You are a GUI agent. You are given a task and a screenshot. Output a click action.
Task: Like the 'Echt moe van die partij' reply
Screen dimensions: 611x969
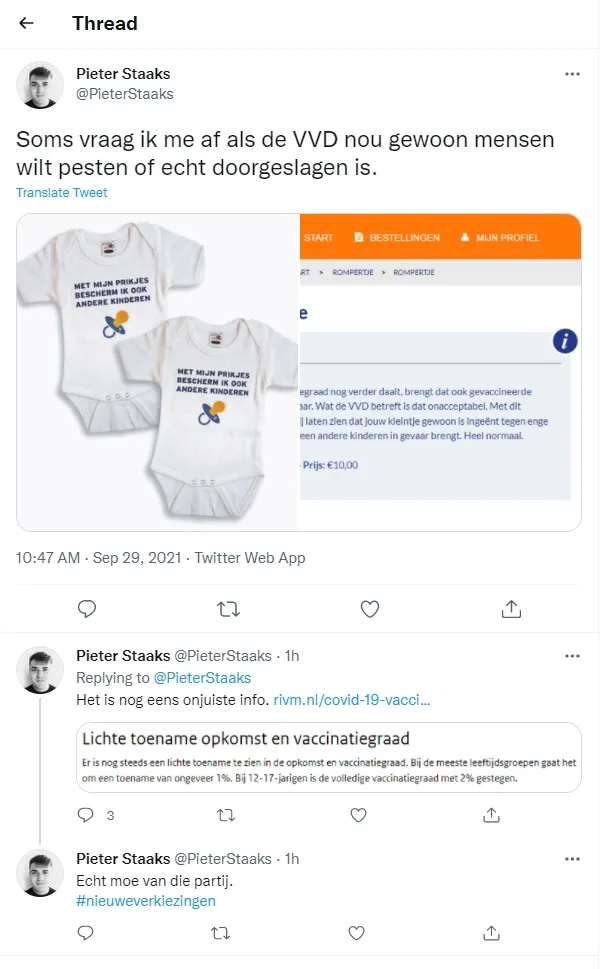(x=356, y=932)
